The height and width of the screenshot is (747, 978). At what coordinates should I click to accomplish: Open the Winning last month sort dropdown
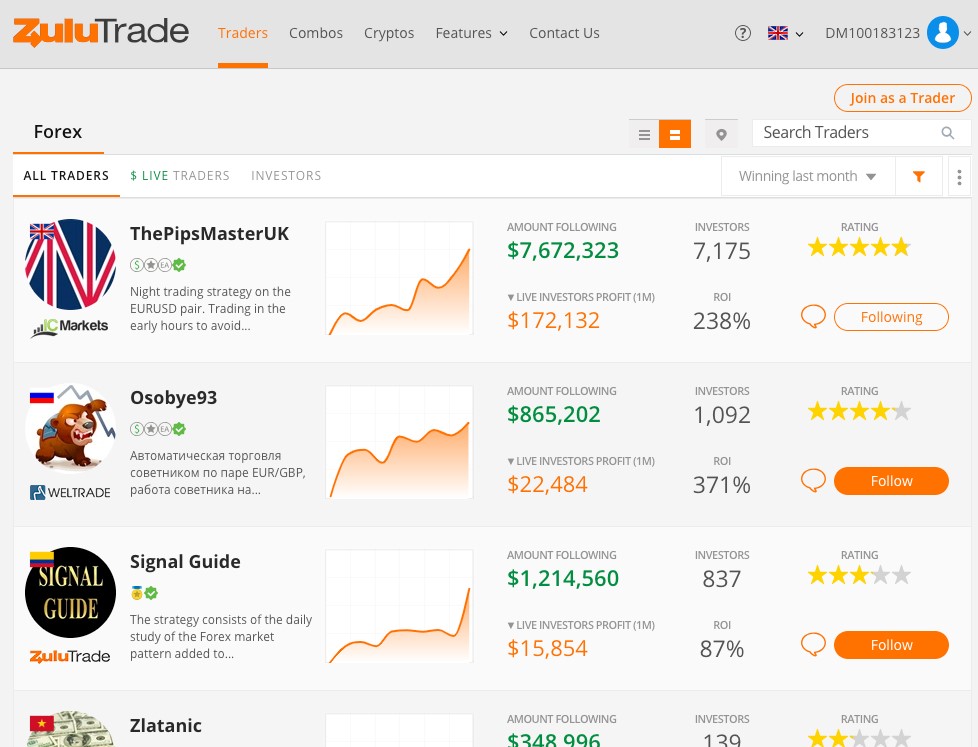coord(808,176)
